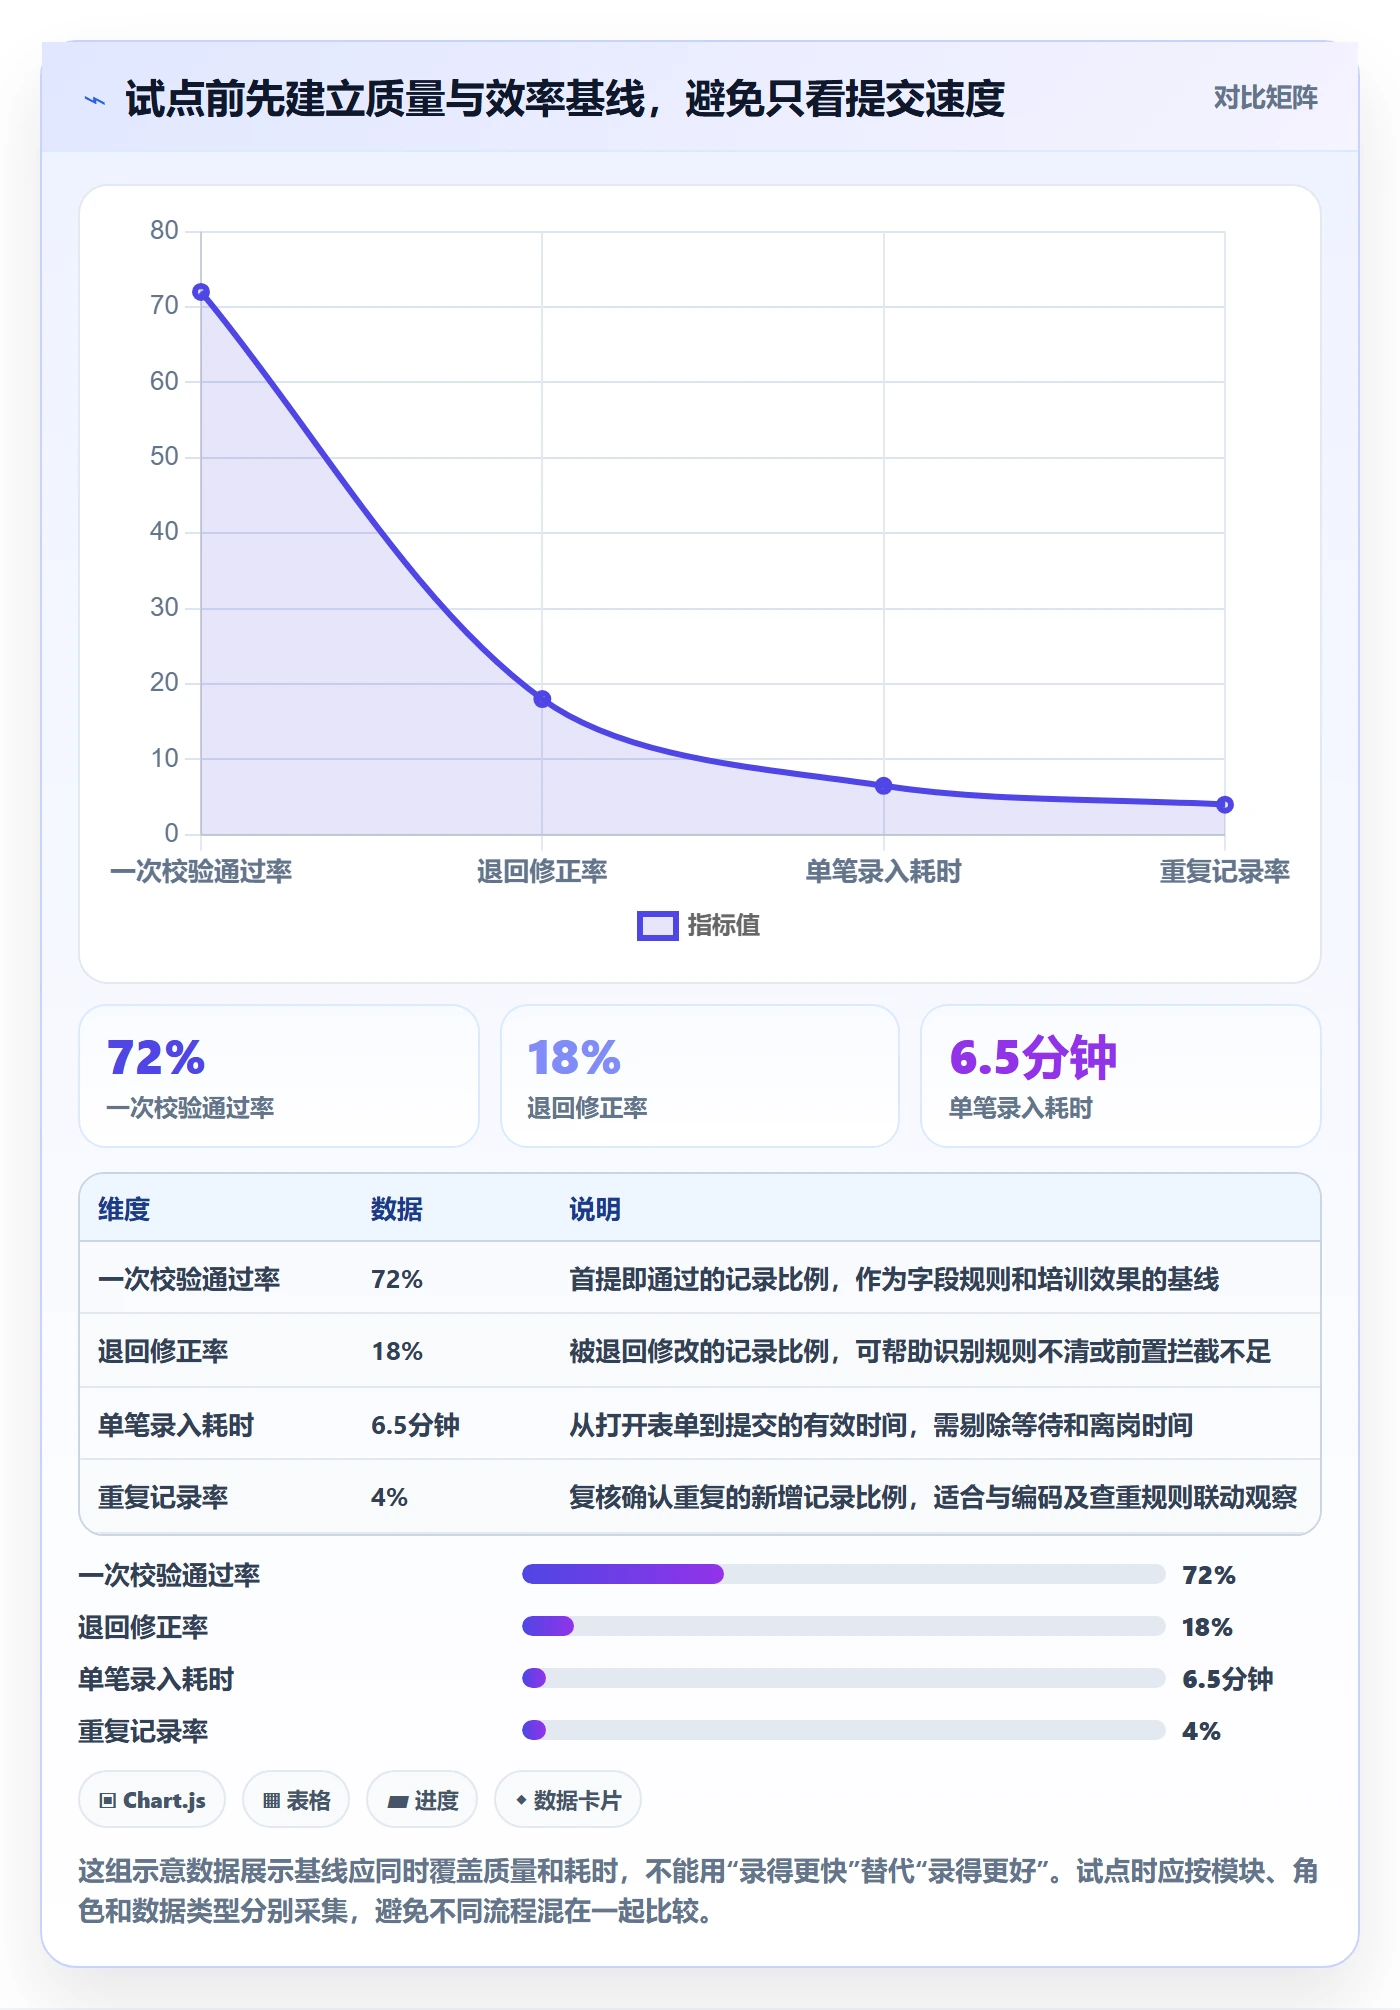Click the y-axis value 50
Screen dimensions: 1400x2010
(x=164, y=457)
